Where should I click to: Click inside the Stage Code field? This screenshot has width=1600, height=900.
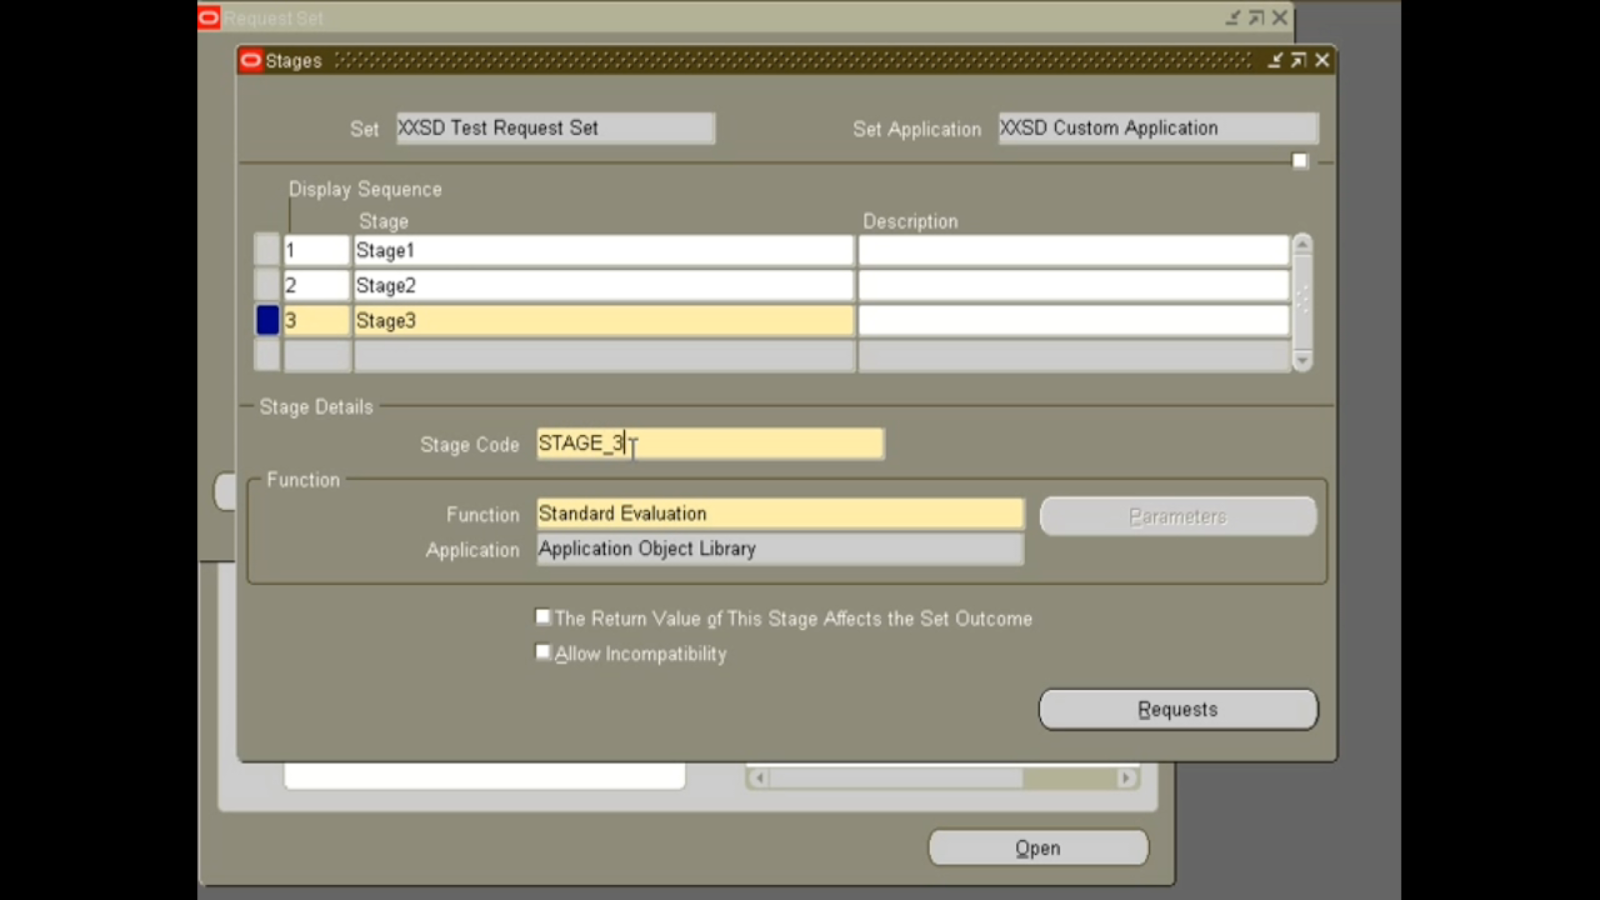(710, 443)
